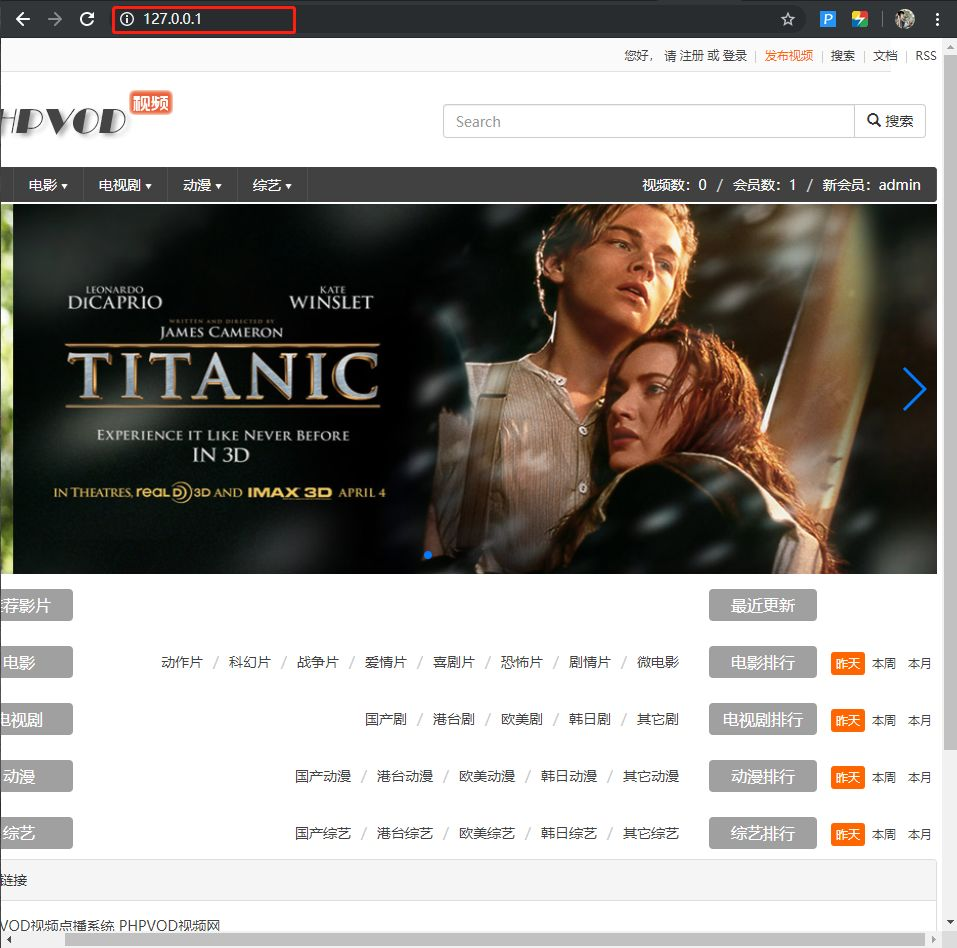Screen dimensions: 957x948
Task: Open the 韩日综艺 category link
Action: click(569, 833)
